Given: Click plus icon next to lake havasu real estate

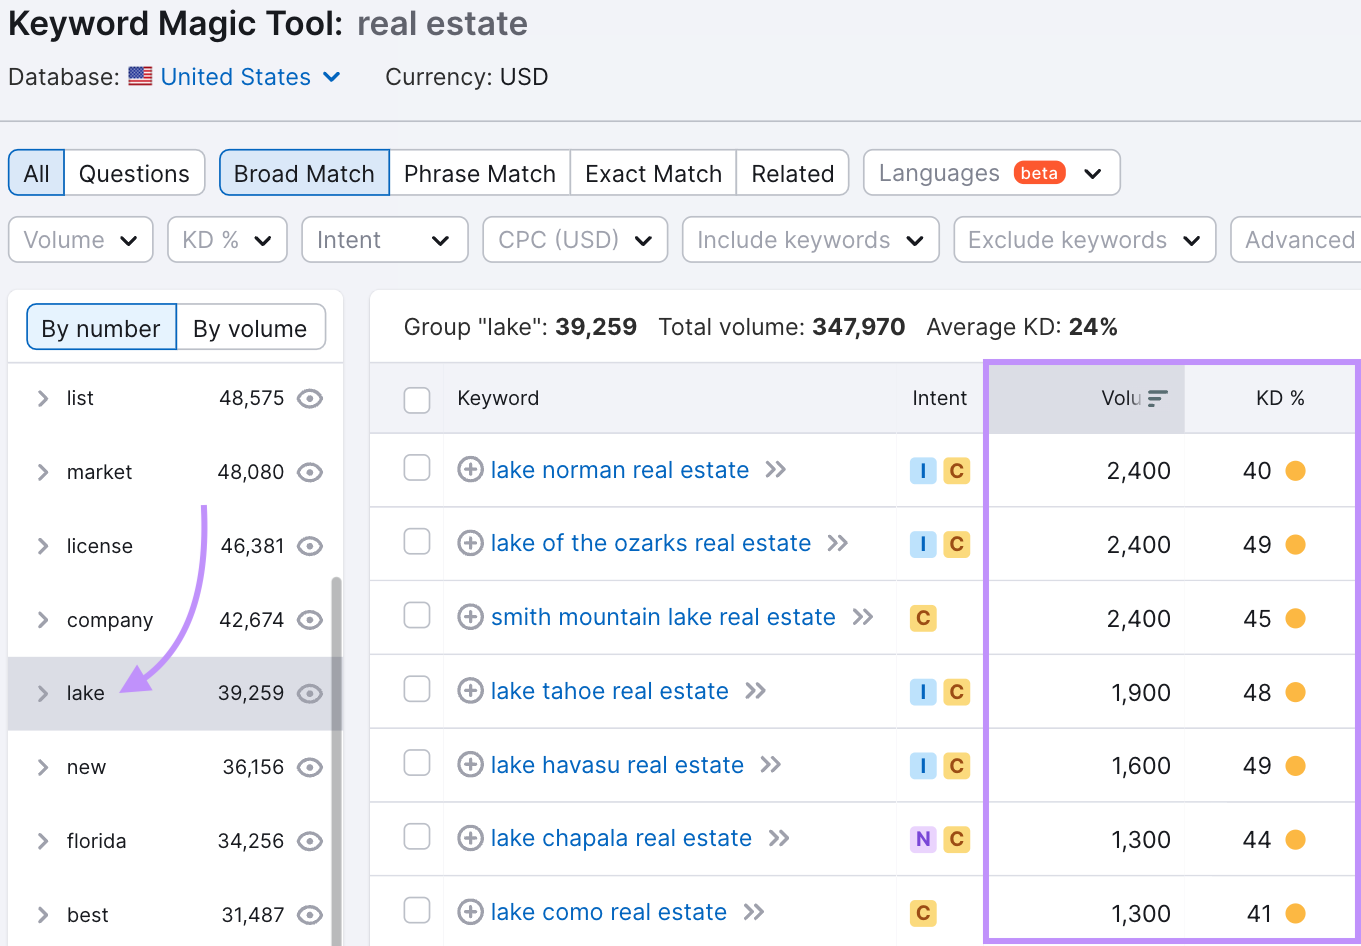Looking at the screenshot, I should [x=470, y=764].
